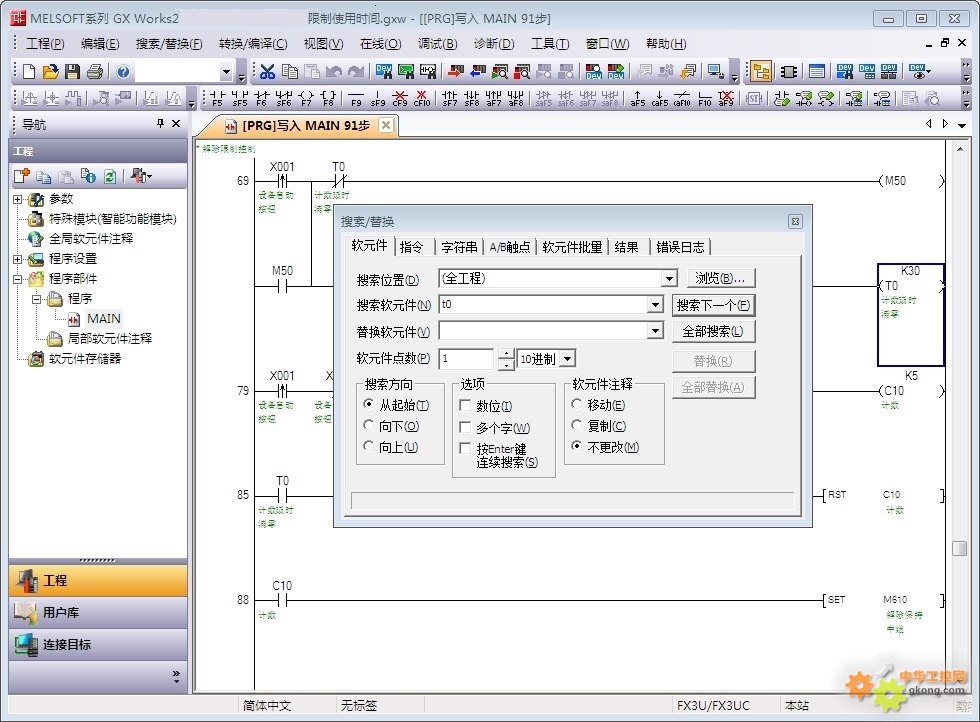Save the project using floppy disk icon
The image size is (980, 722).
coord(72,72)
